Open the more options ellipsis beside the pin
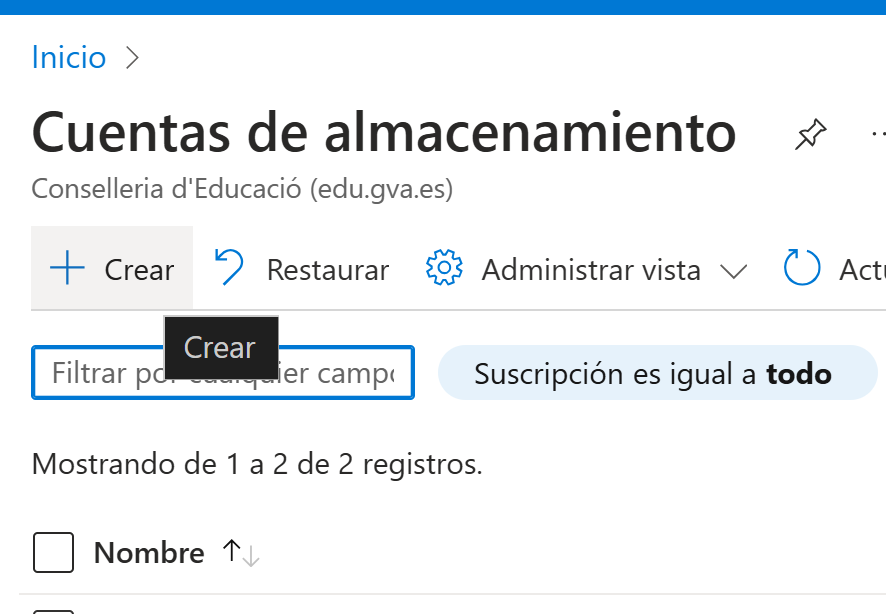The height and width of the screenshot is (614, 886). point(879,134)
